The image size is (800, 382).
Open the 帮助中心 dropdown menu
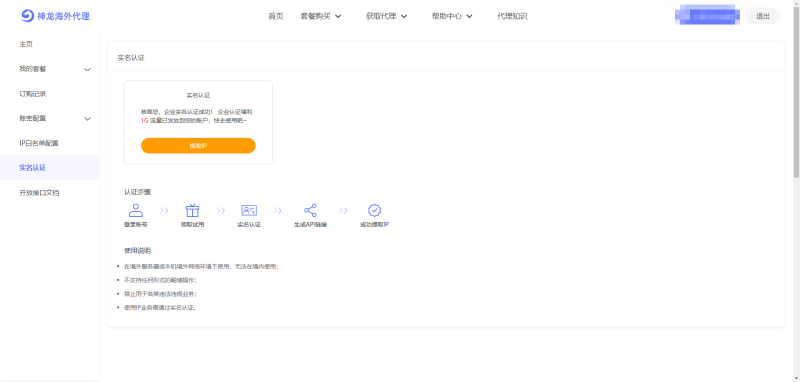[x=452, y=16]
